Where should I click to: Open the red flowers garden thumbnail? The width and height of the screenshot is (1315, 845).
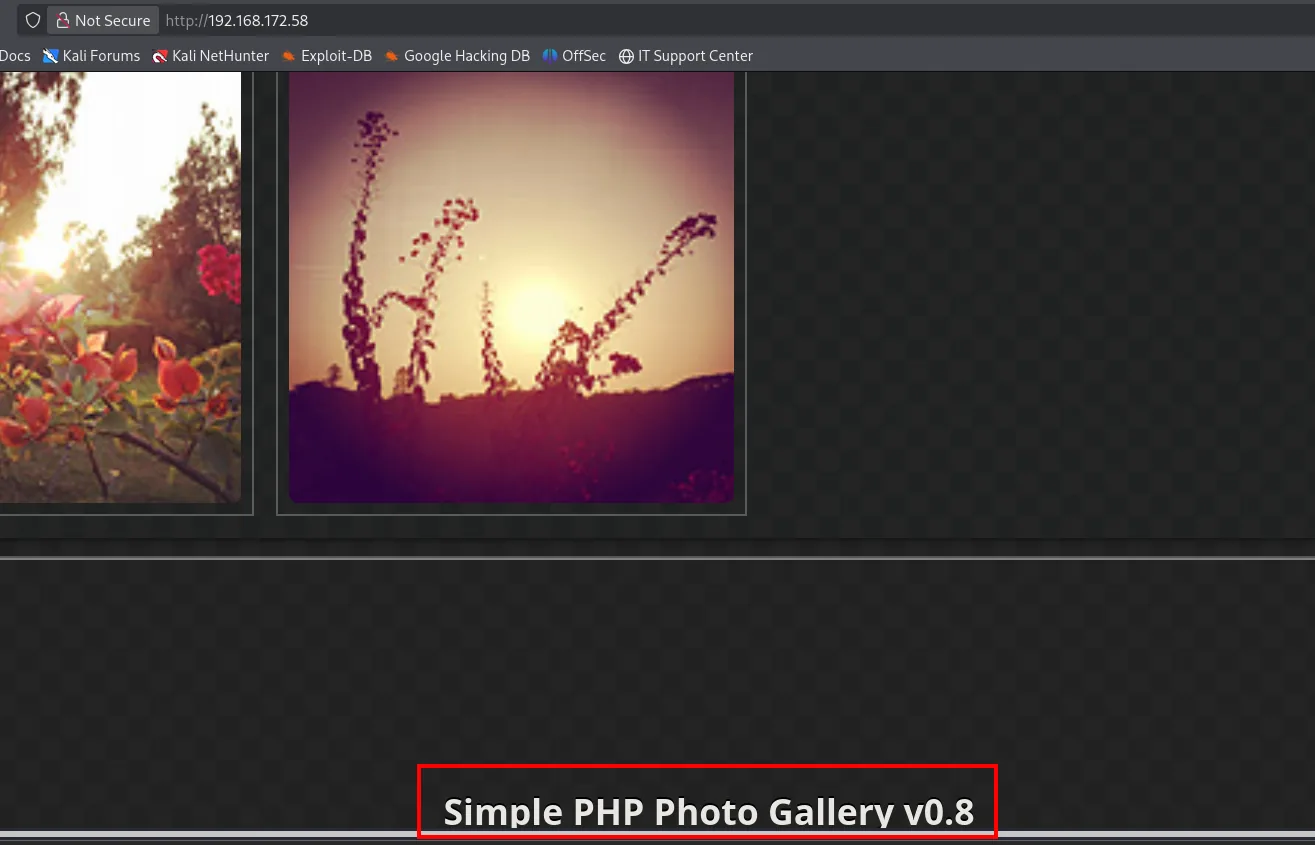pos(120,287)
